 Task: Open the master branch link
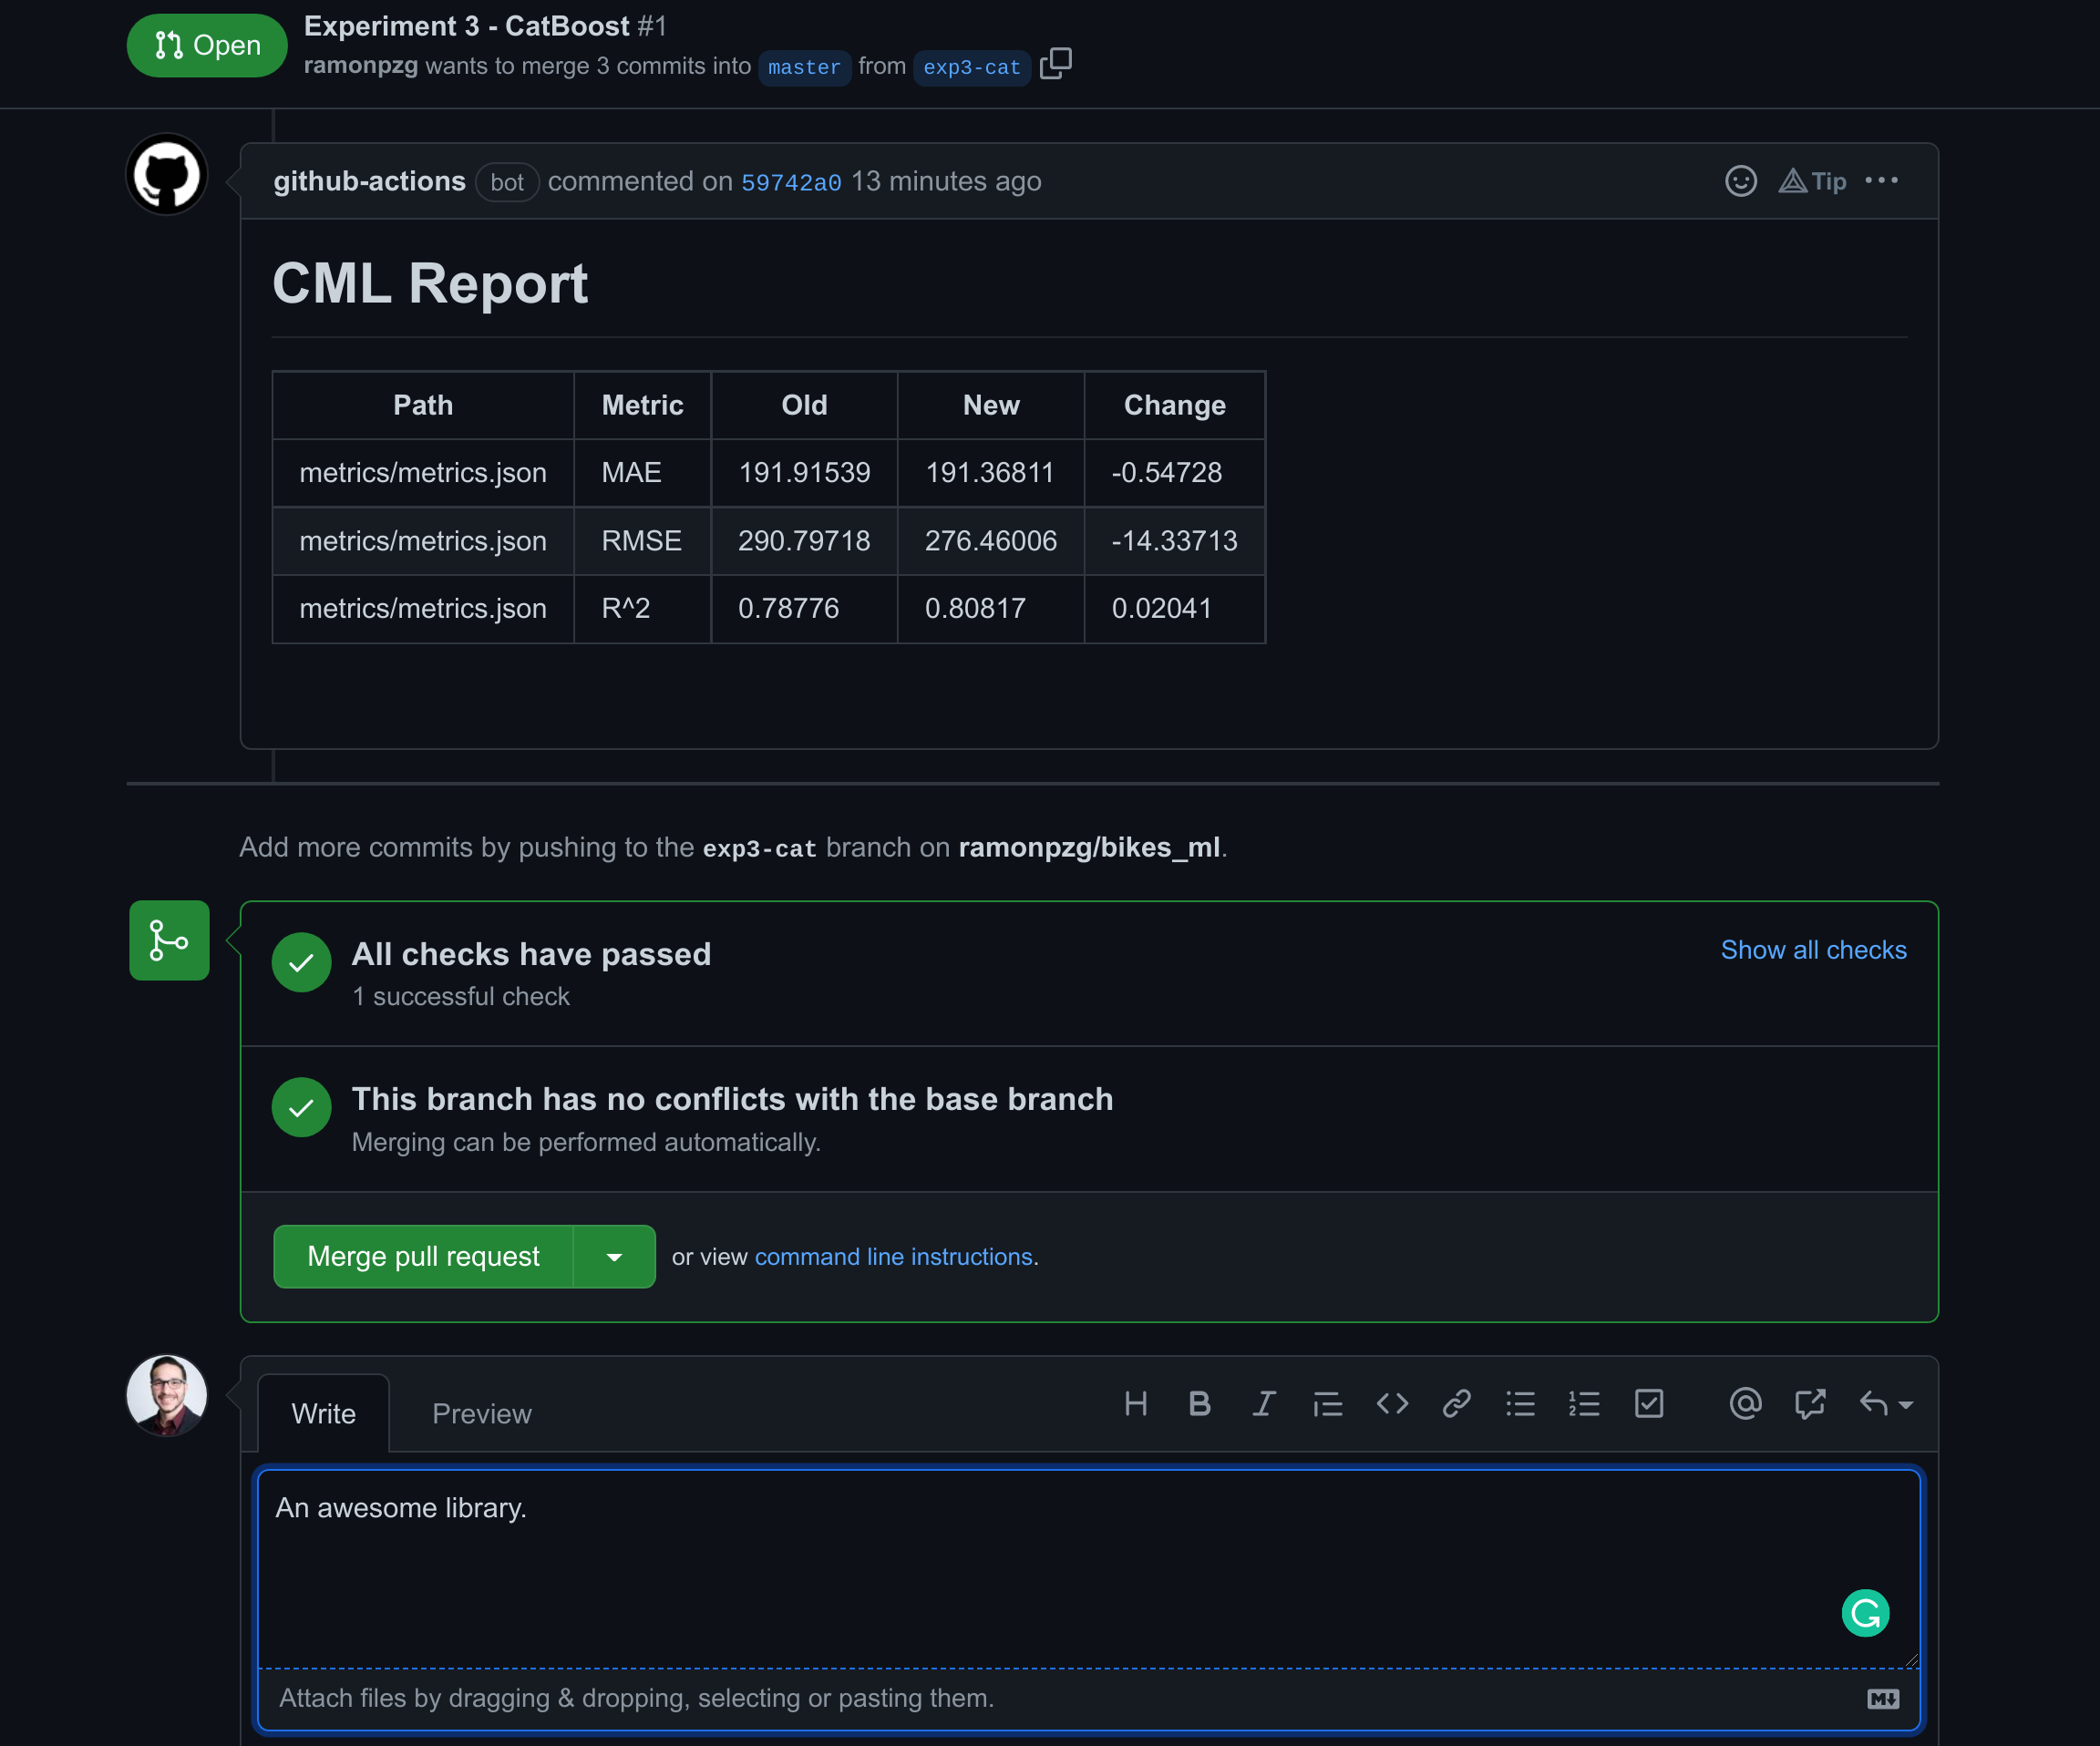coord(804,67)
